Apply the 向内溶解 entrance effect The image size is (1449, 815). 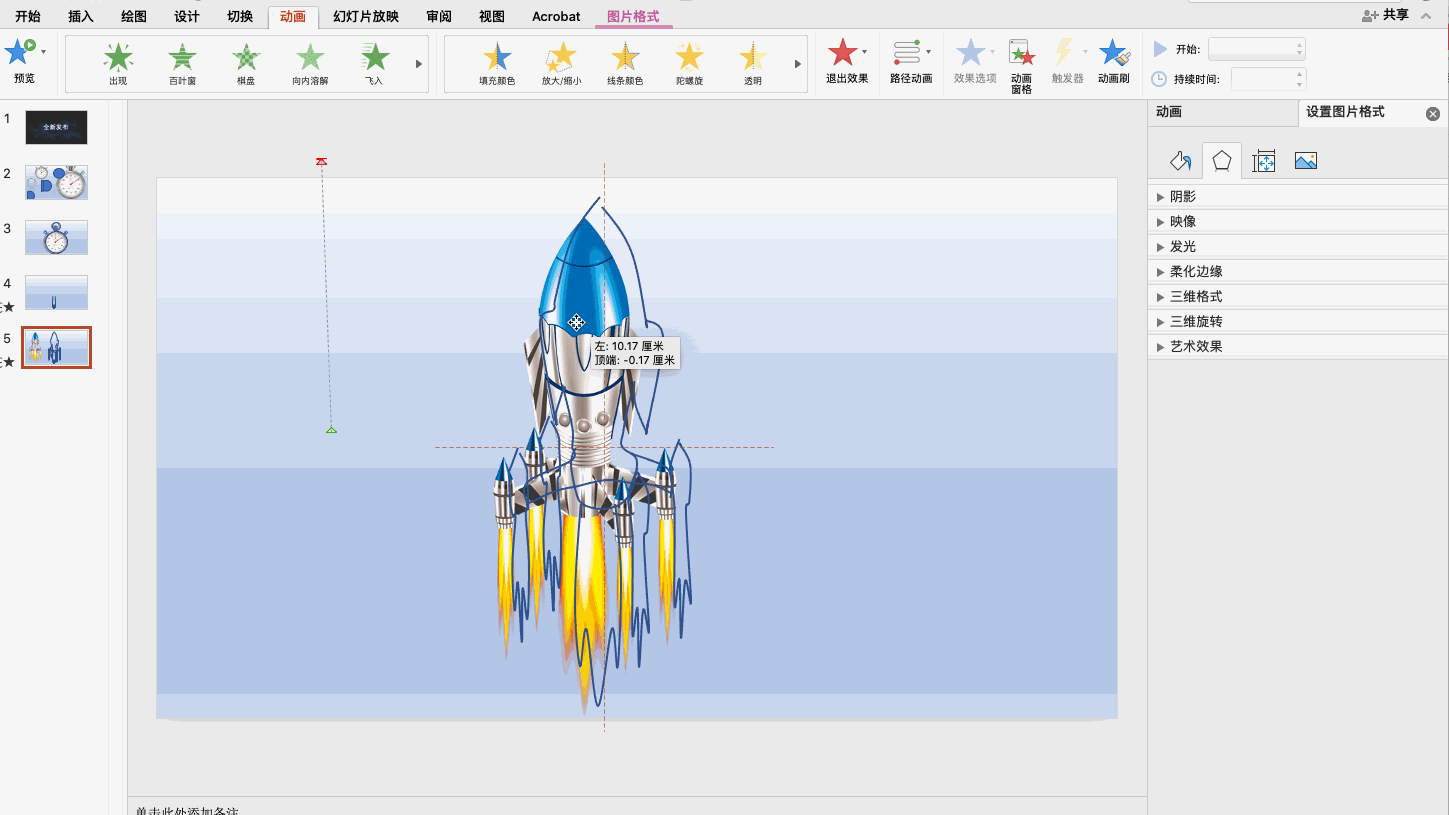(310, 64)
